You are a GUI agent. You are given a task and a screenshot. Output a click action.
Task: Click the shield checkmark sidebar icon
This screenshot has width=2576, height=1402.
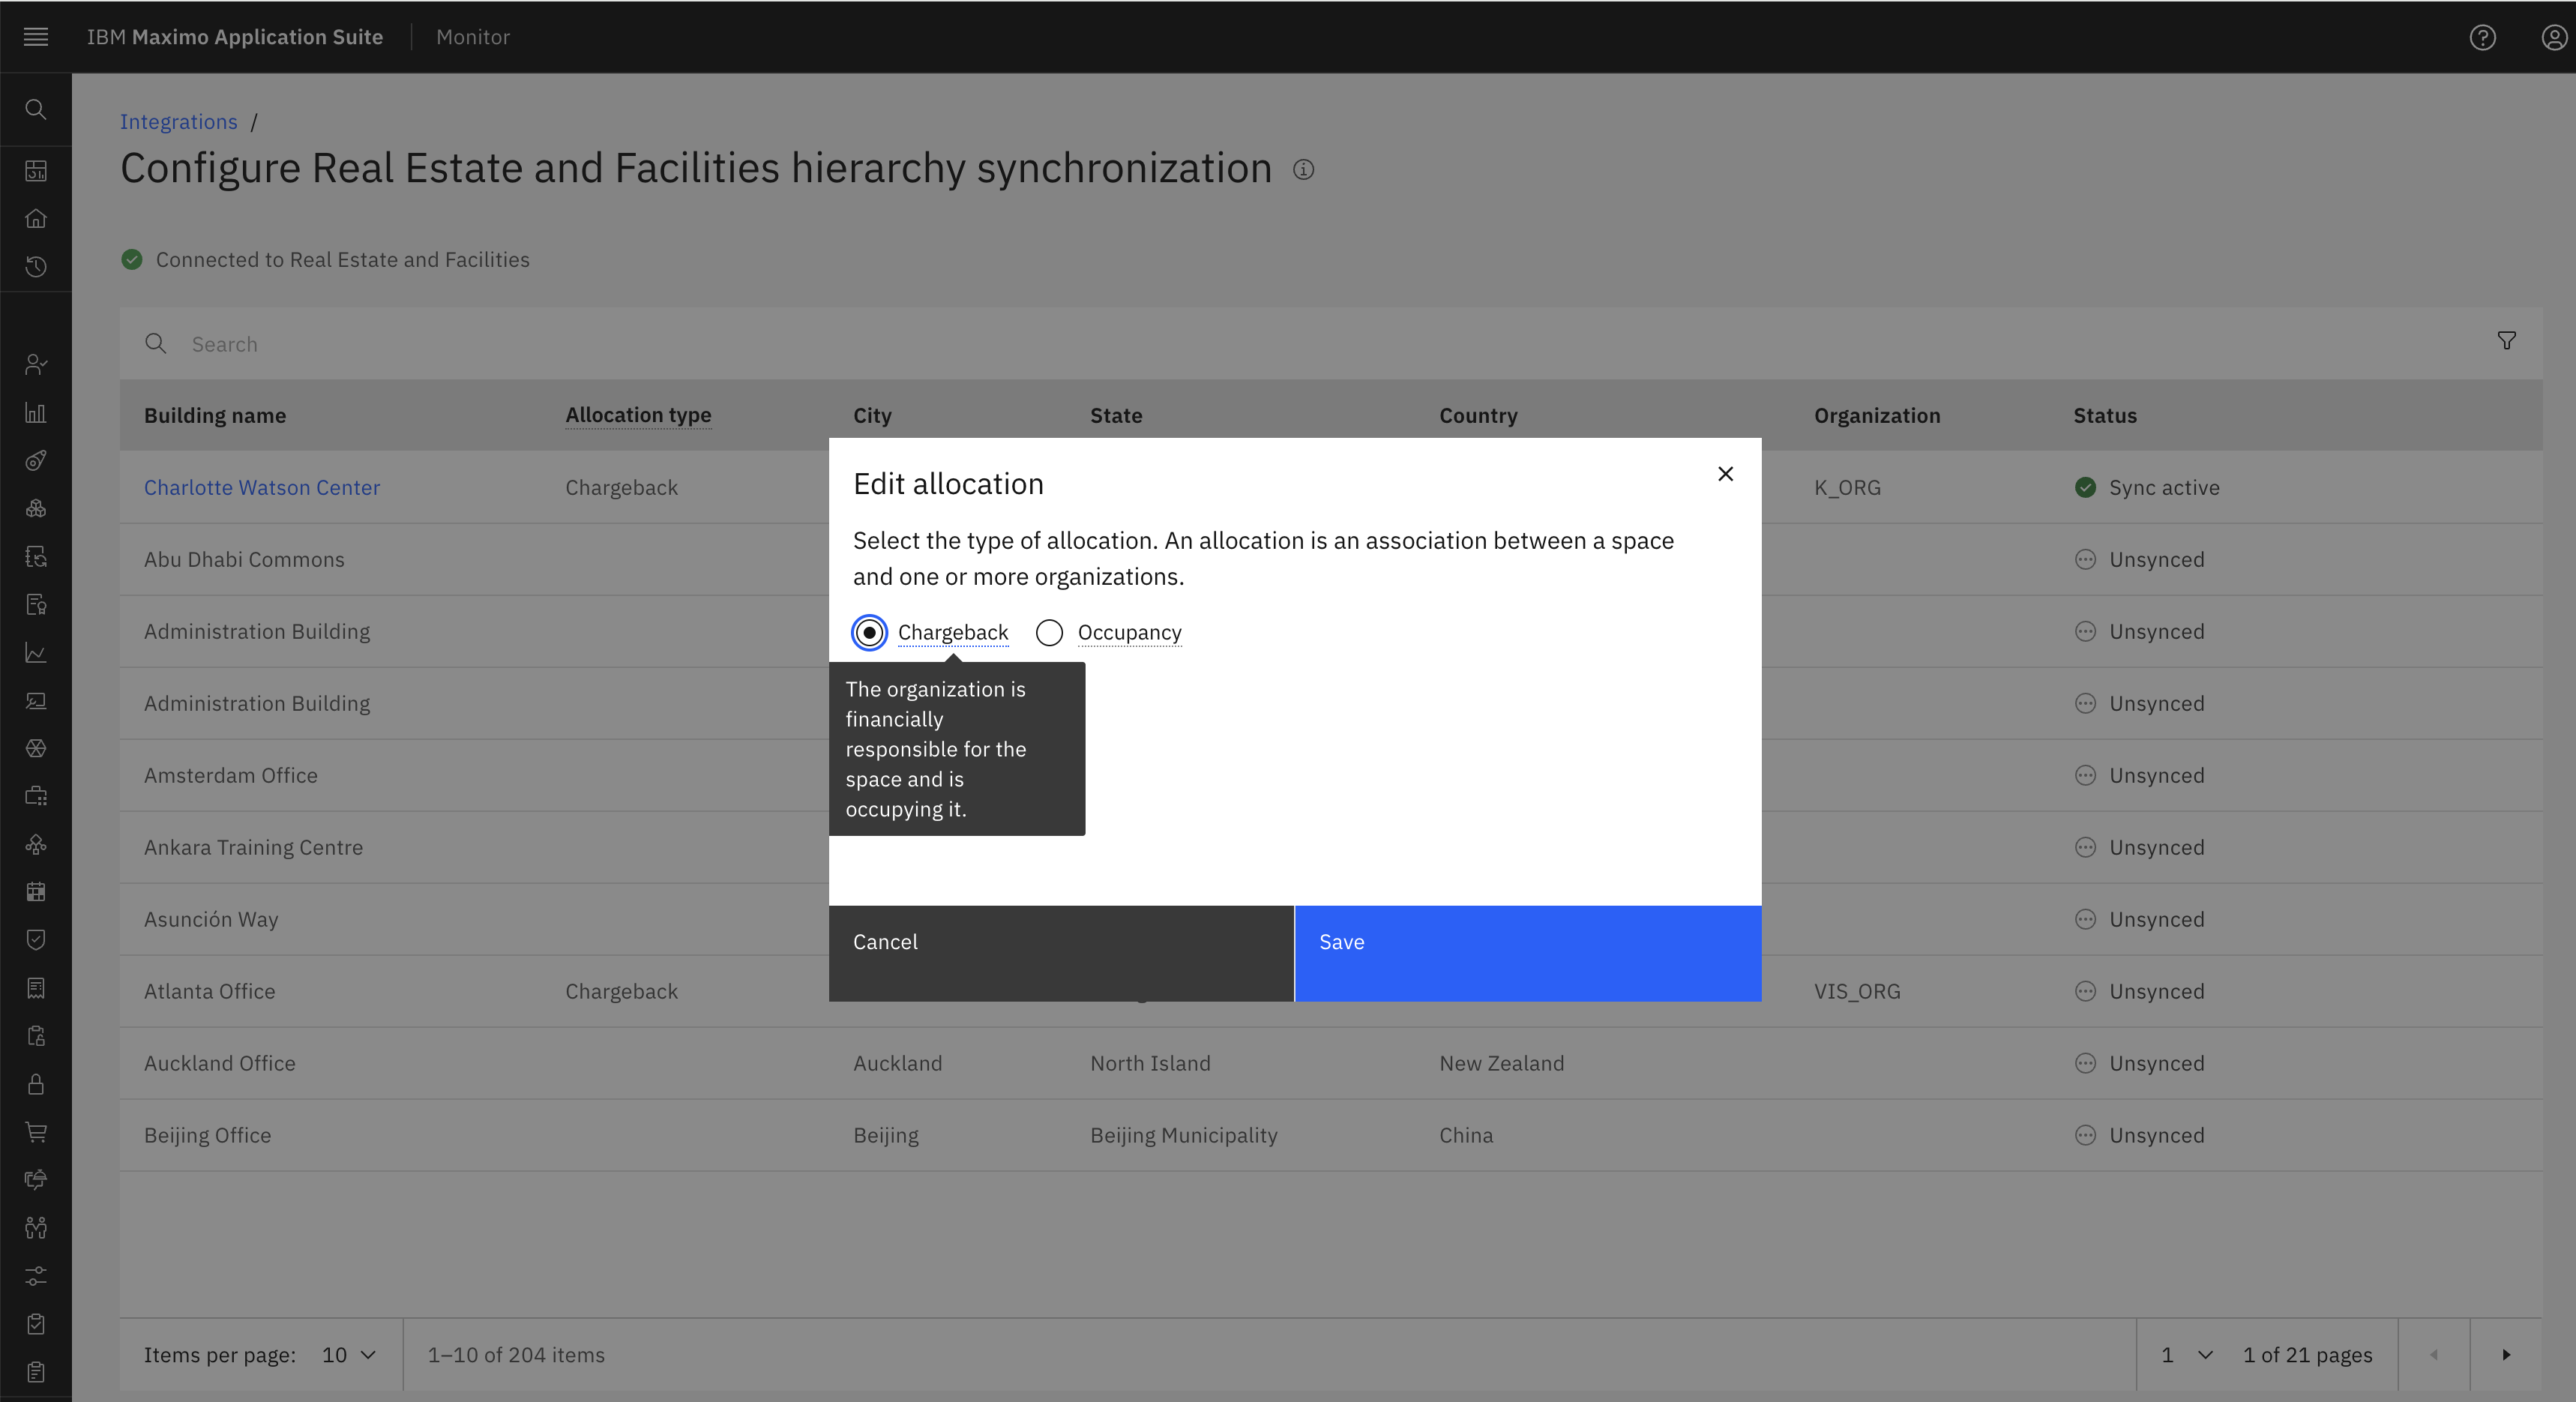tap(36, 940)
